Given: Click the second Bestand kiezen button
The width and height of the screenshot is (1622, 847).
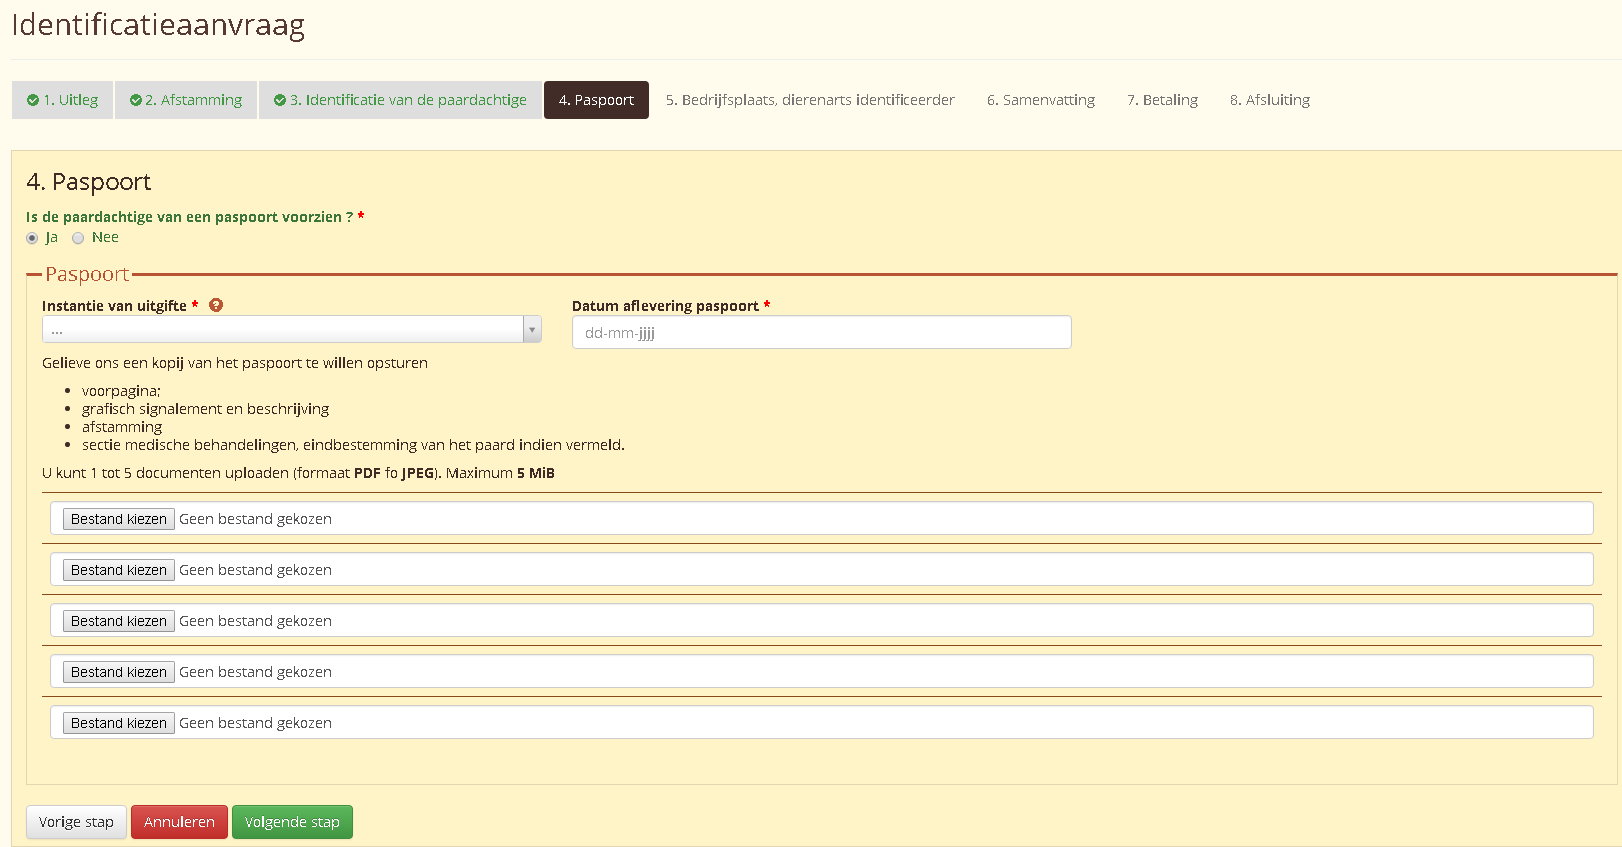Looking at the screenshot, I should (119, 570).
